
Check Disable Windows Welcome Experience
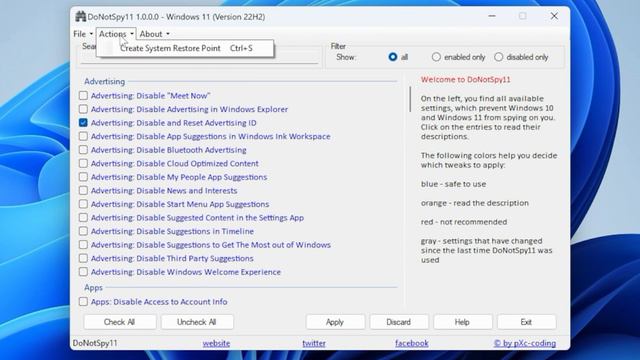[x=83, y=271]
